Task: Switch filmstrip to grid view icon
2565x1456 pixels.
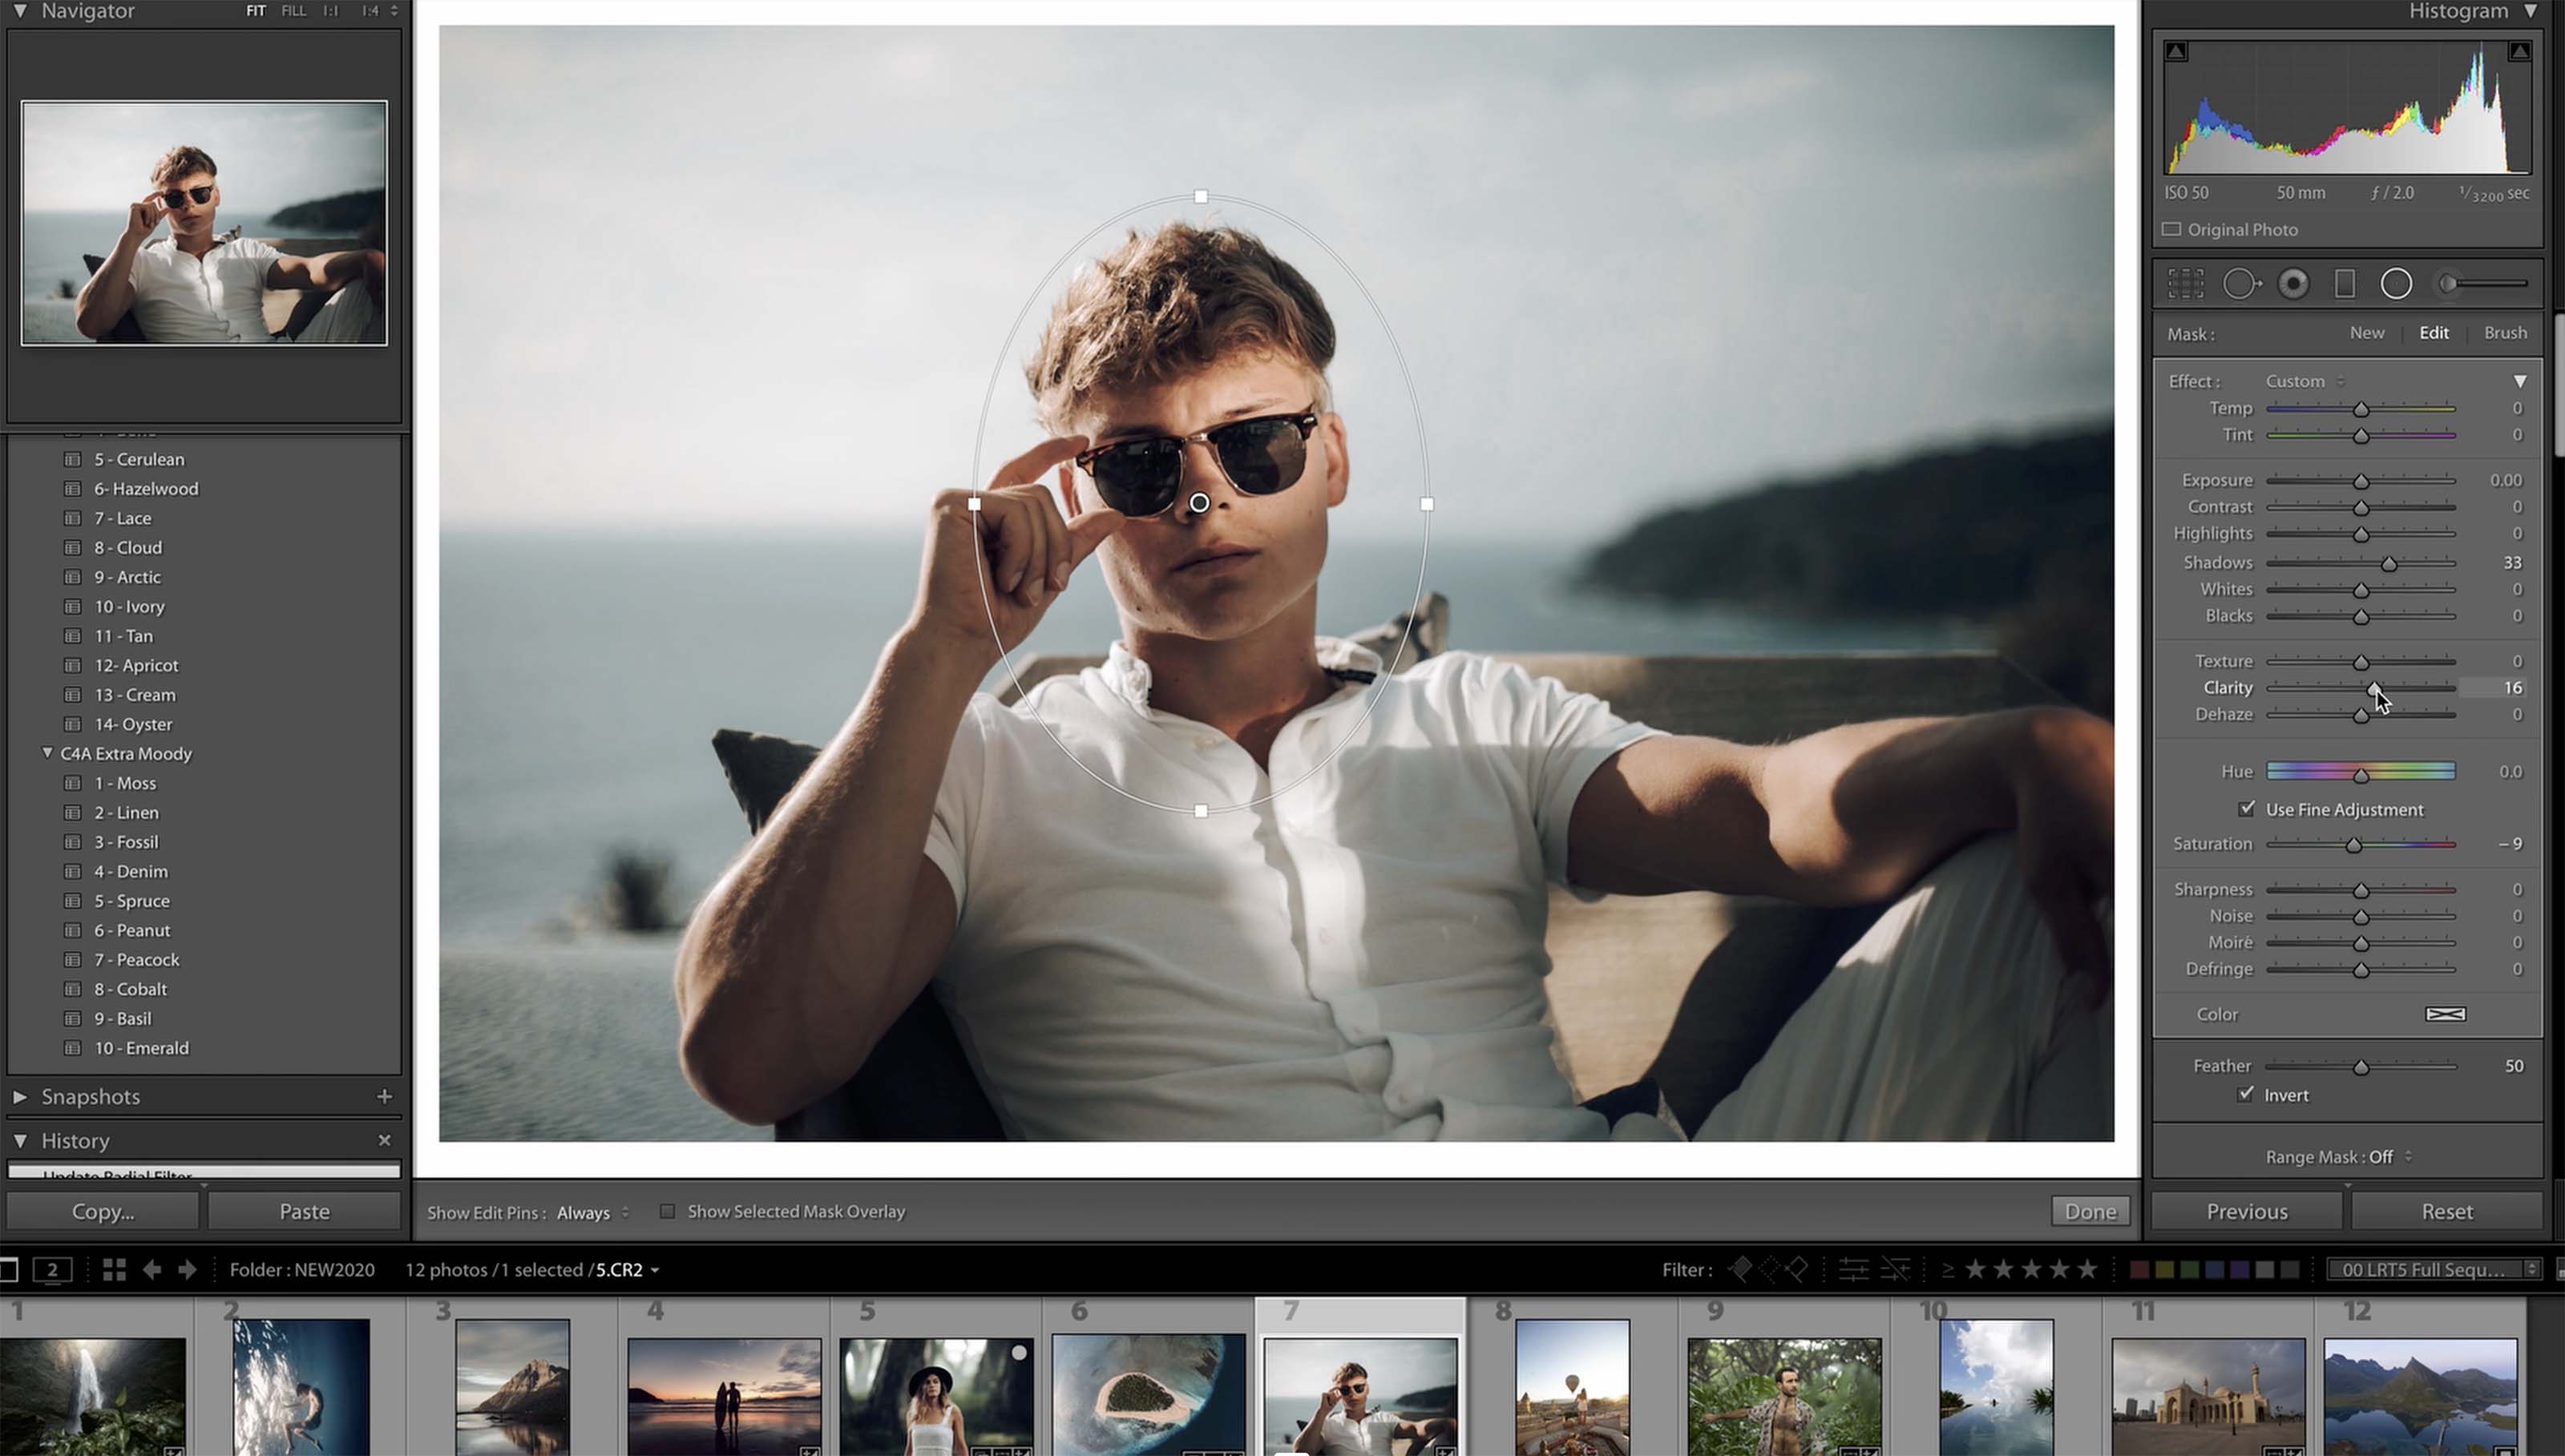Action: [114, 1270]
